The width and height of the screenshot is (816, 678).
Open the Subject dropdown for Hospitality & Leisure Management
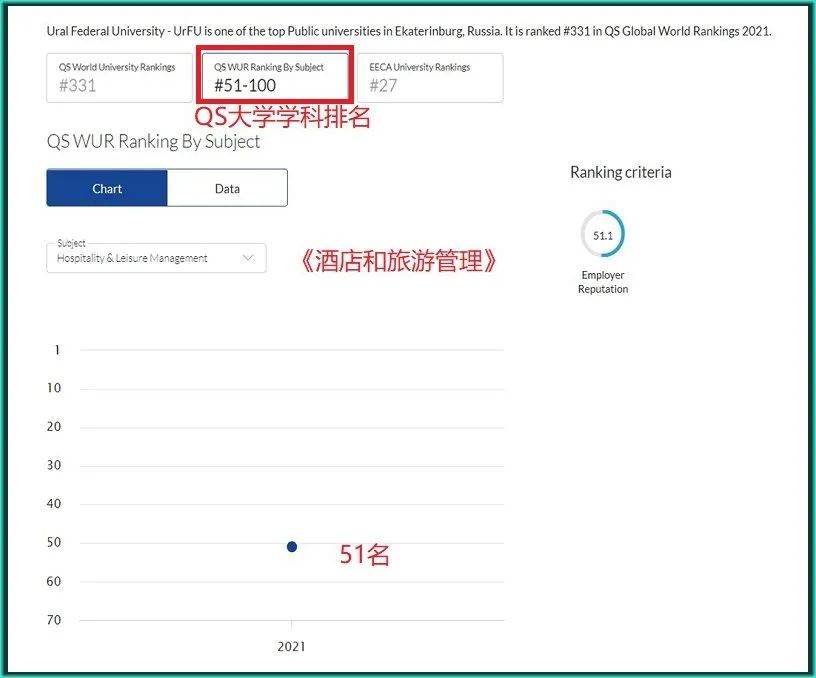tap(156, 258)
